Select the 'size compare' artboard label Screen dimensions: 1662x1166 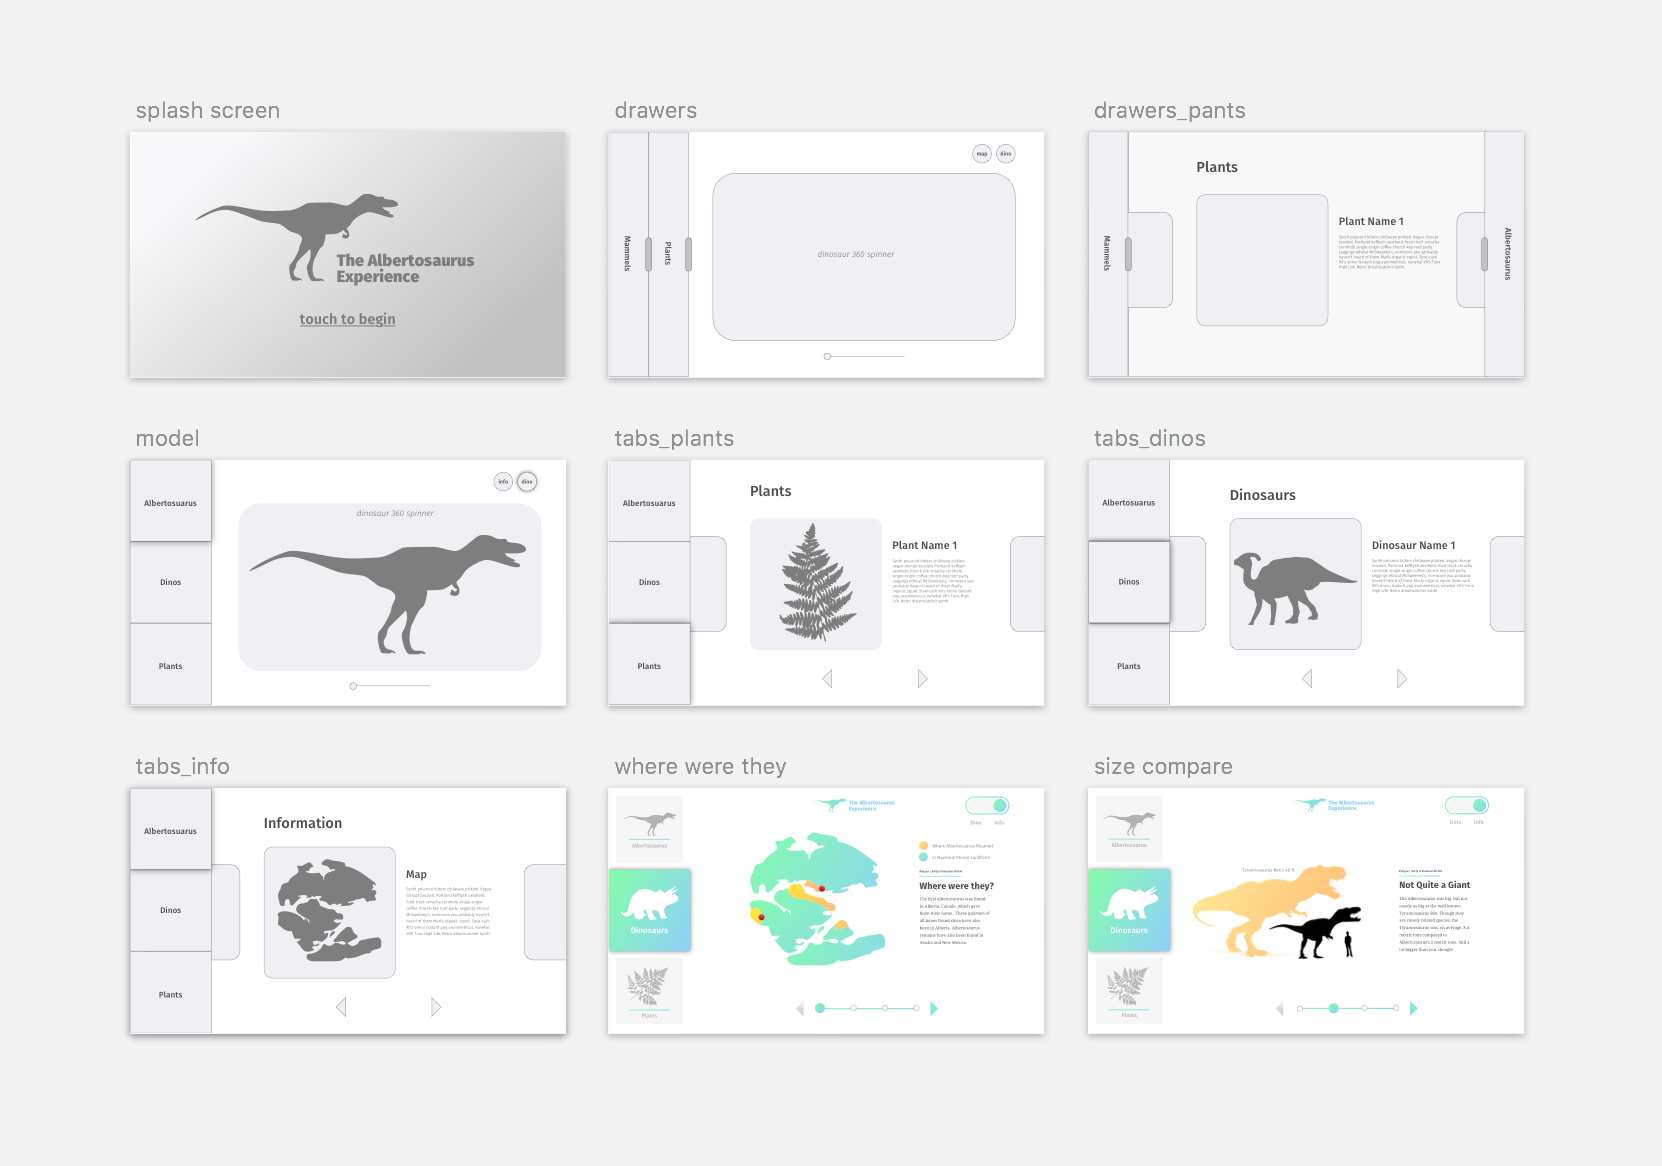(x=1163, y=767)
